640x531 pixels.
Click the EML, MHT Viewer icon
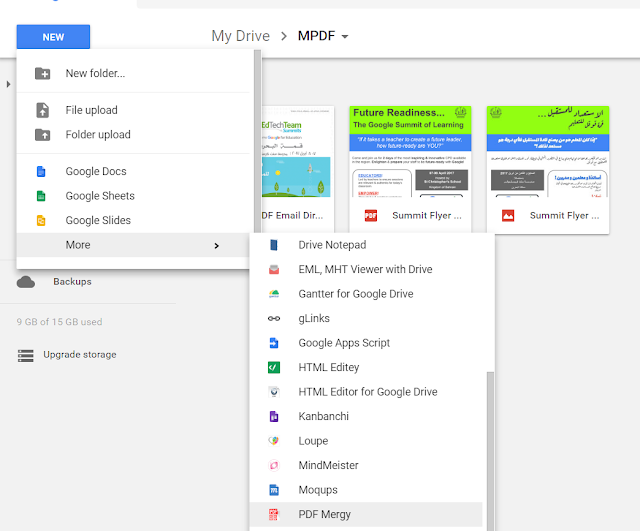click(x=274, y=269)
